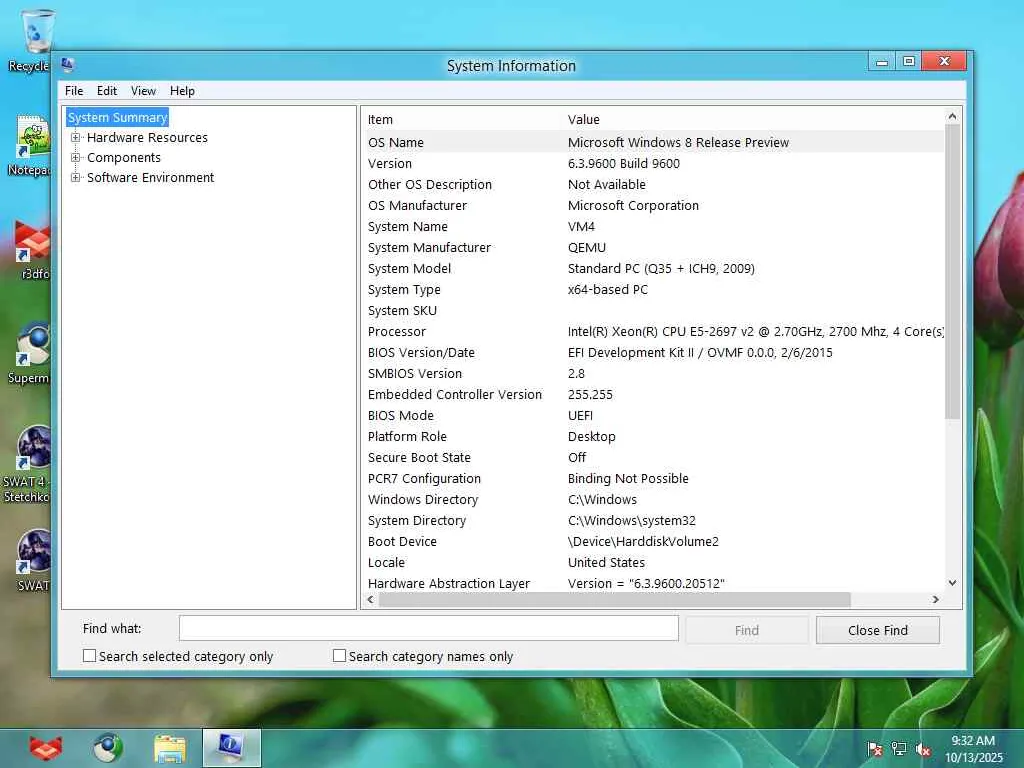Expand the Components tree node
Viewport: 1024px width, 768px height.
[x=76, y=158]
